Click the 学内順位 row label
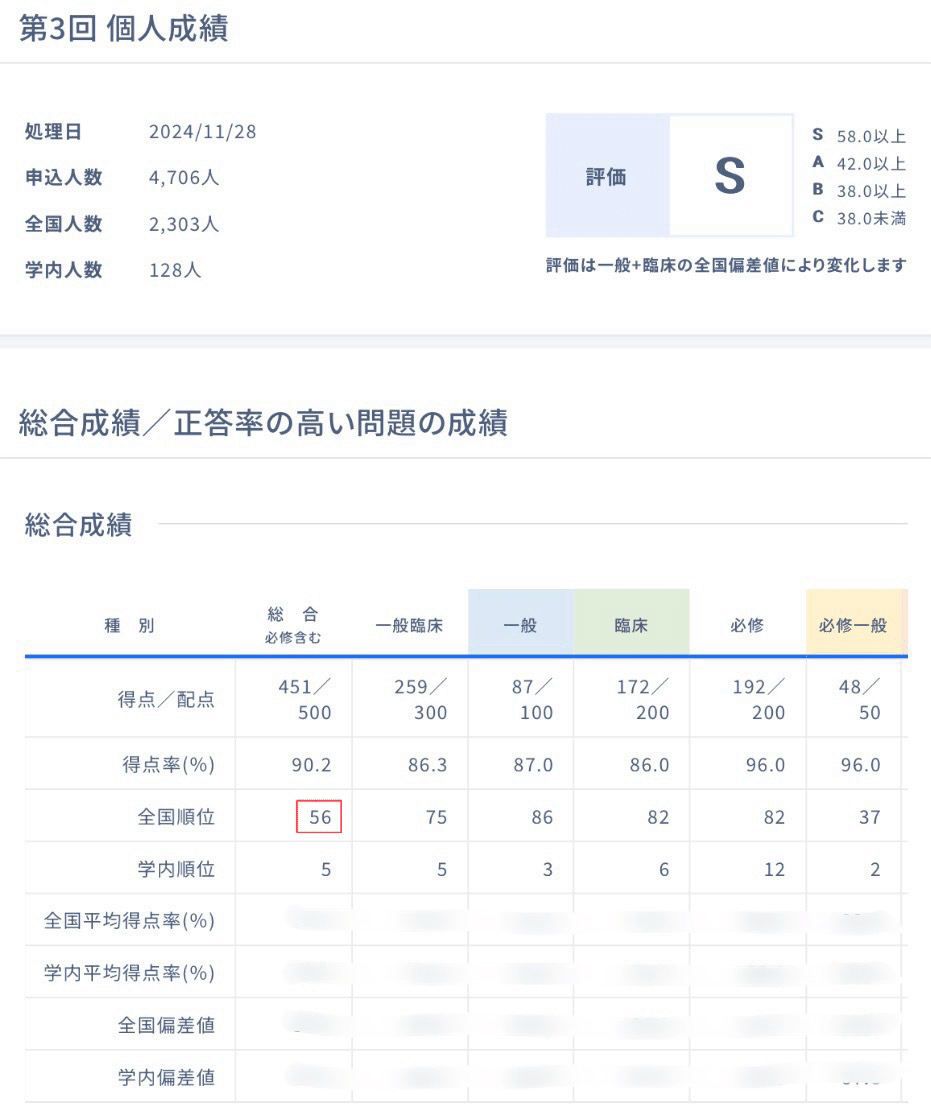Screen dimensions: 931x1115 pos(176,869)
